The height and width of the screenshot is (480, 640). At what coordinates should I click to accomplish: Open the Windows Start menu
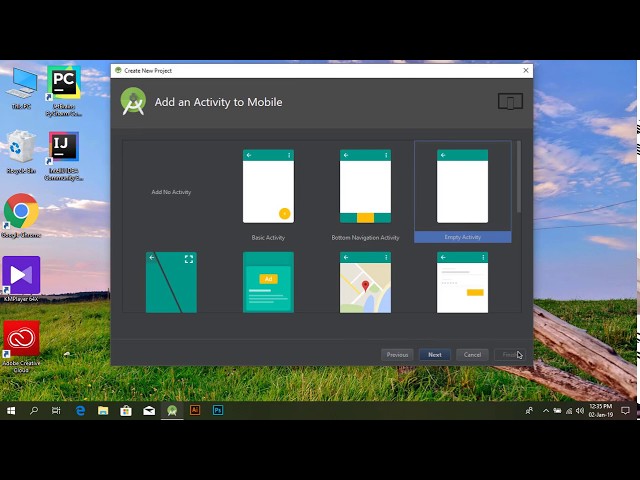coord(11,411)
